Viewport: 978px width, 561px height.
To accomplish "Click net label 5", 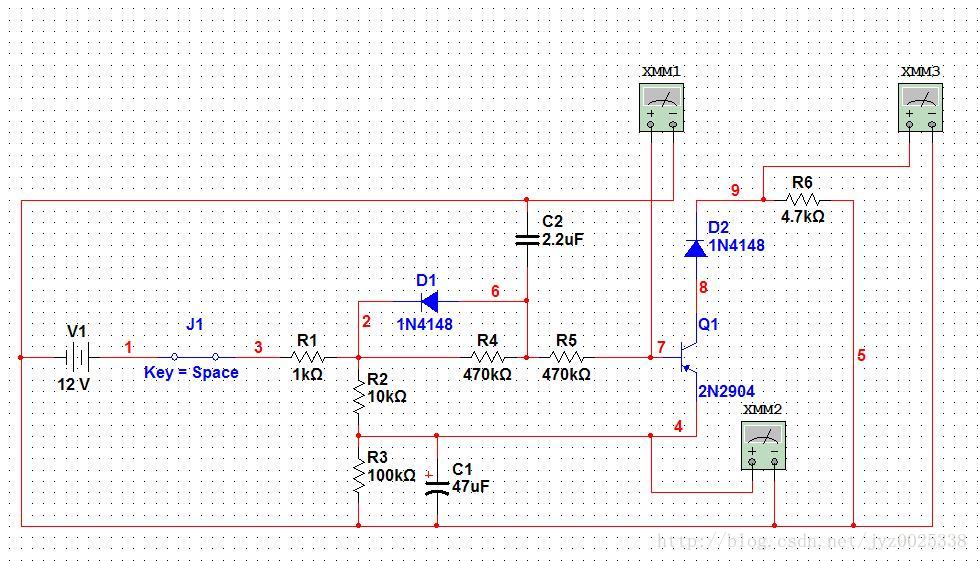I will [861, 356].
